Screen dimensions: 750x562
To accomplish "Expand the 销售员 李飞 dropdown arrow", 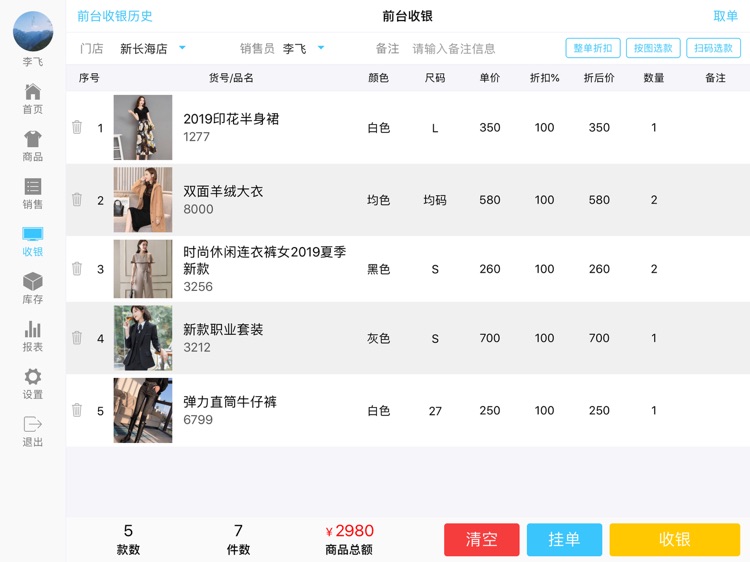I will point(321,48).
